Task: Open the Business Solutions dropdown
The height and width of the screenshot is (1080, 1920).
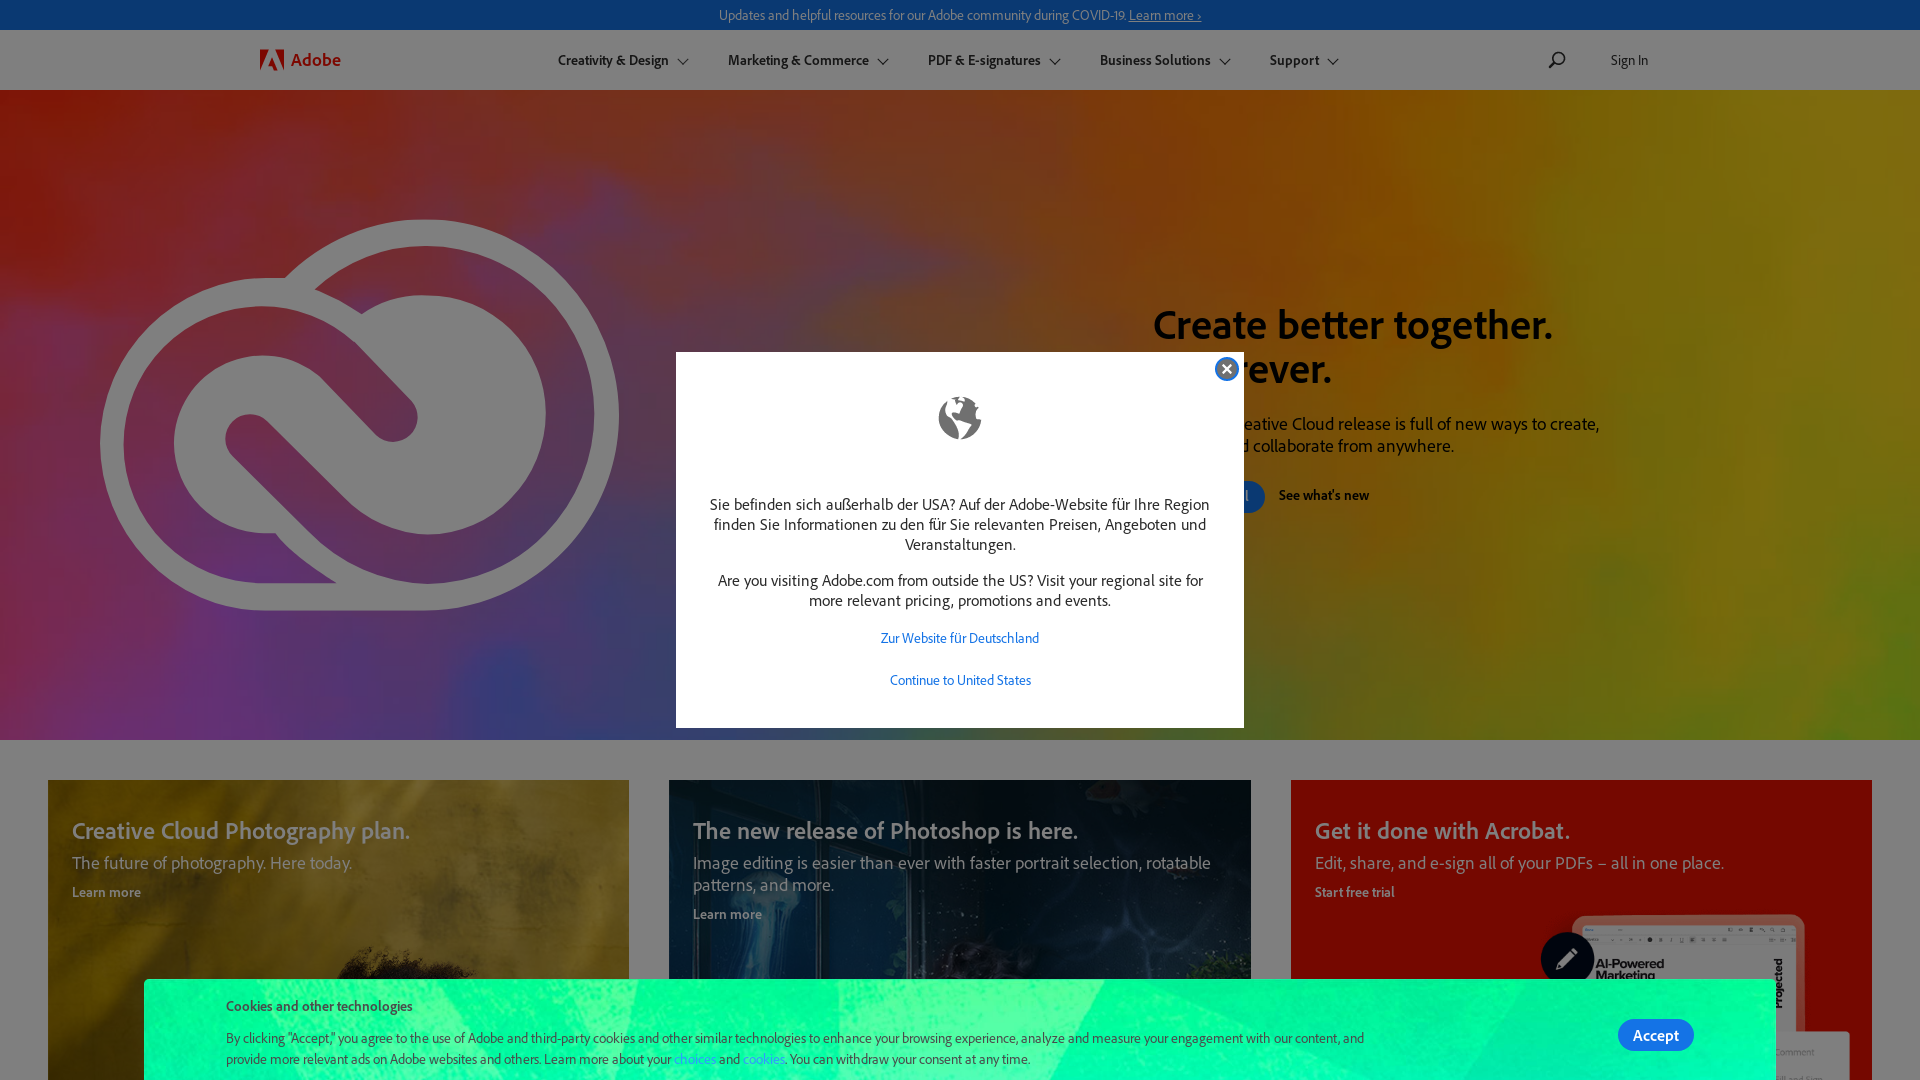Action: coord(1165,60)
